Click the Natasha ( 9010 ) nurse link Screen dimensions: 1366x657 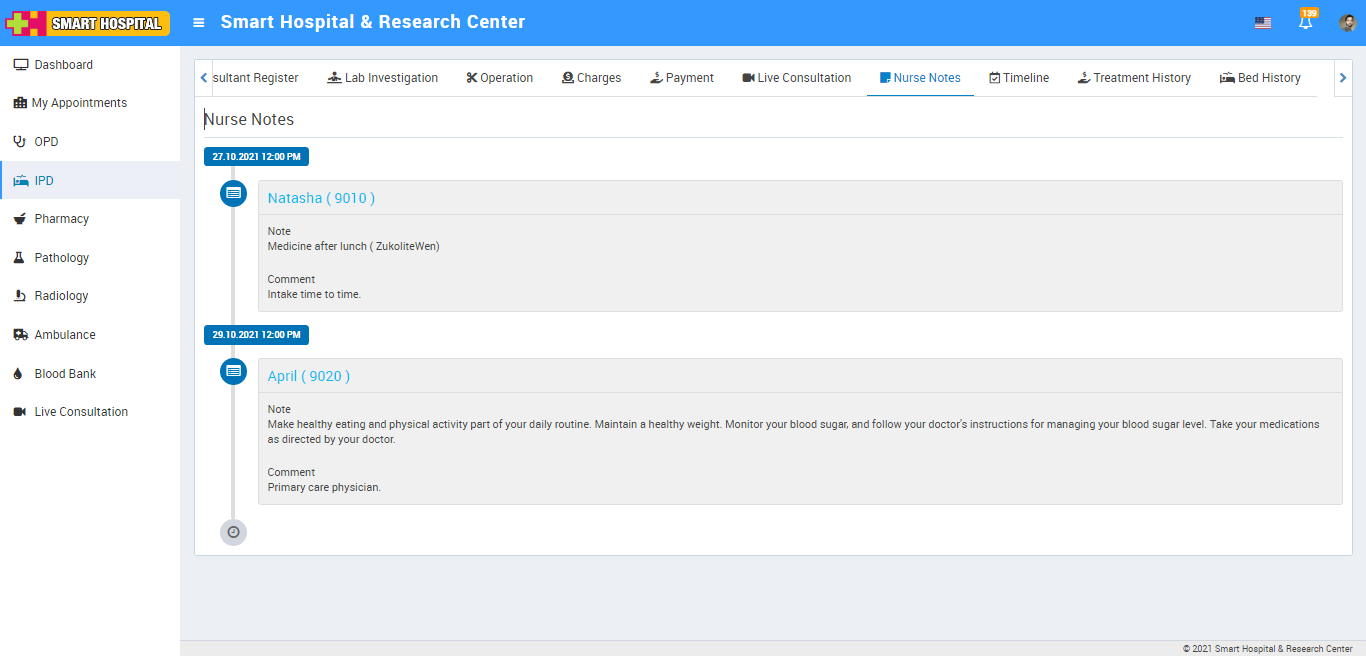(321, 198)
